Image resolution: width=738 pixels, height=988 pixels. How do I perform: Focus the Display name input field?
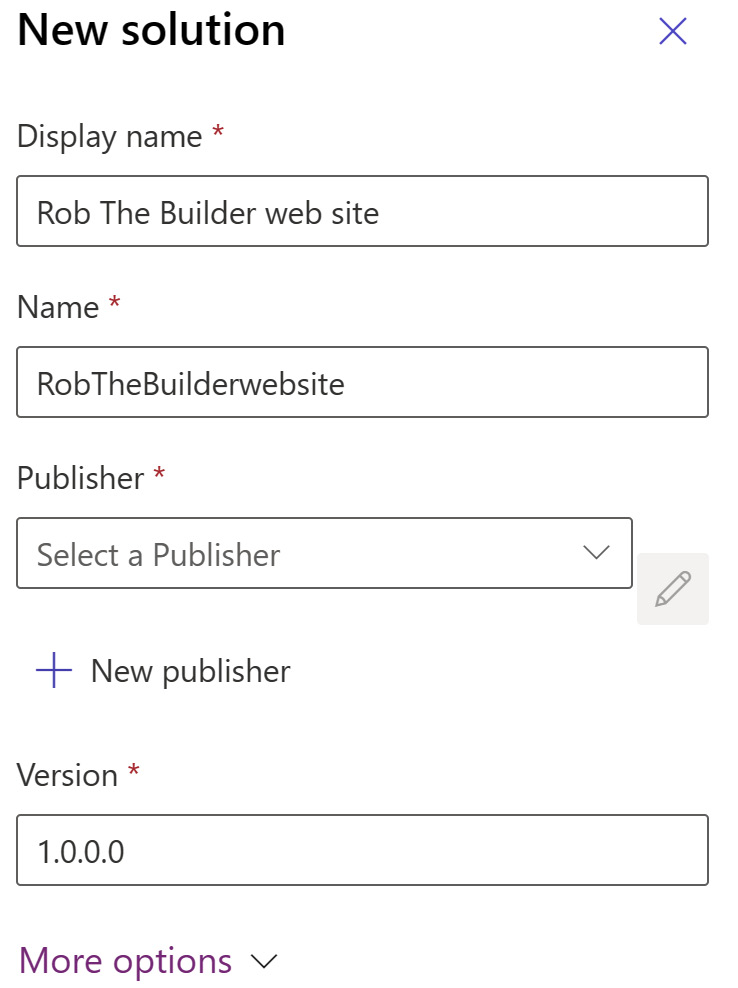362,211
